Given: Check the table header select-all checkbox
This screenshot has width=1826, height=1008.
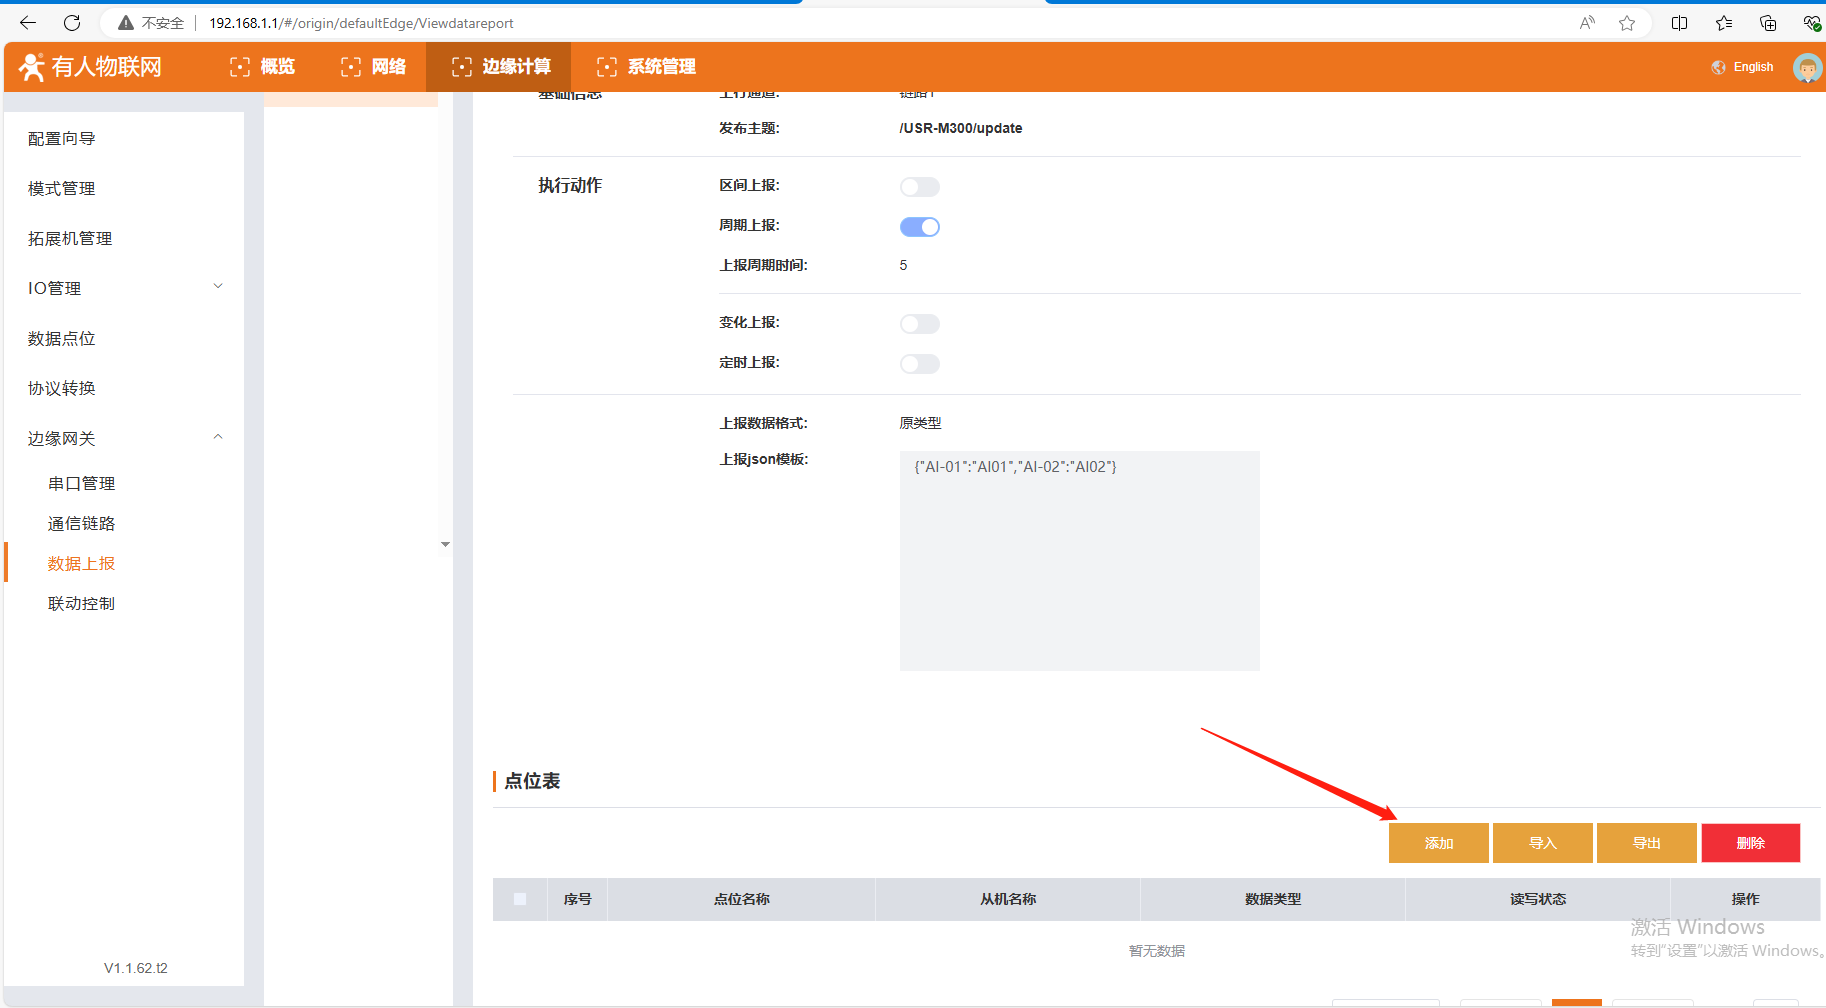Looking at the screenshot, I should [x=520, y=899].
